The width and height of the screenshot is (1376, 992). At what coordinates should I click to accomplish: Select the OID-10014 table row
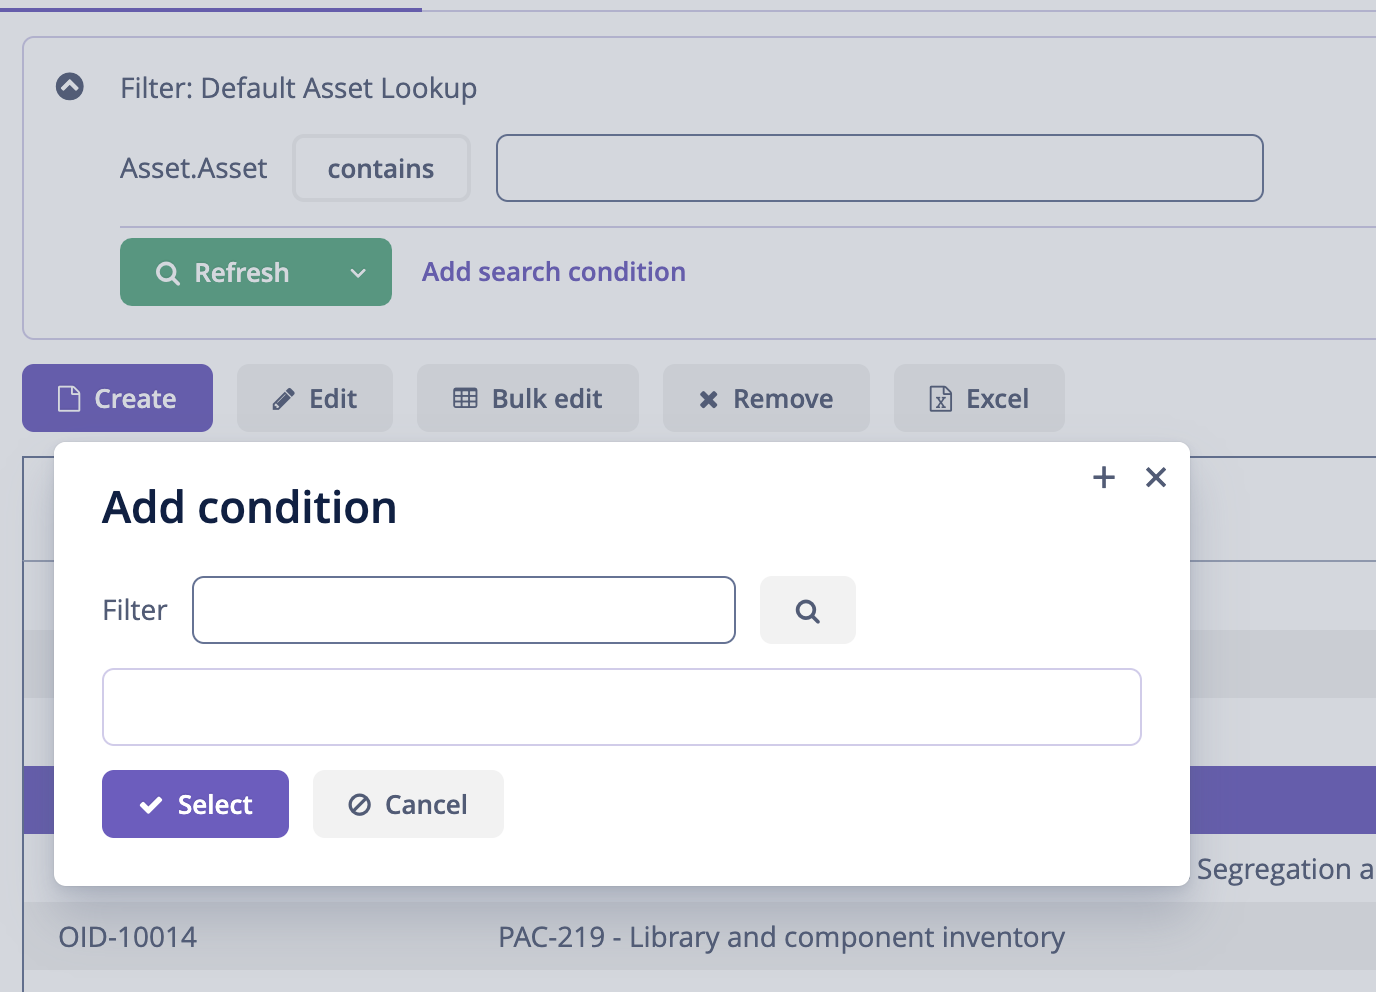coord(700,937)
